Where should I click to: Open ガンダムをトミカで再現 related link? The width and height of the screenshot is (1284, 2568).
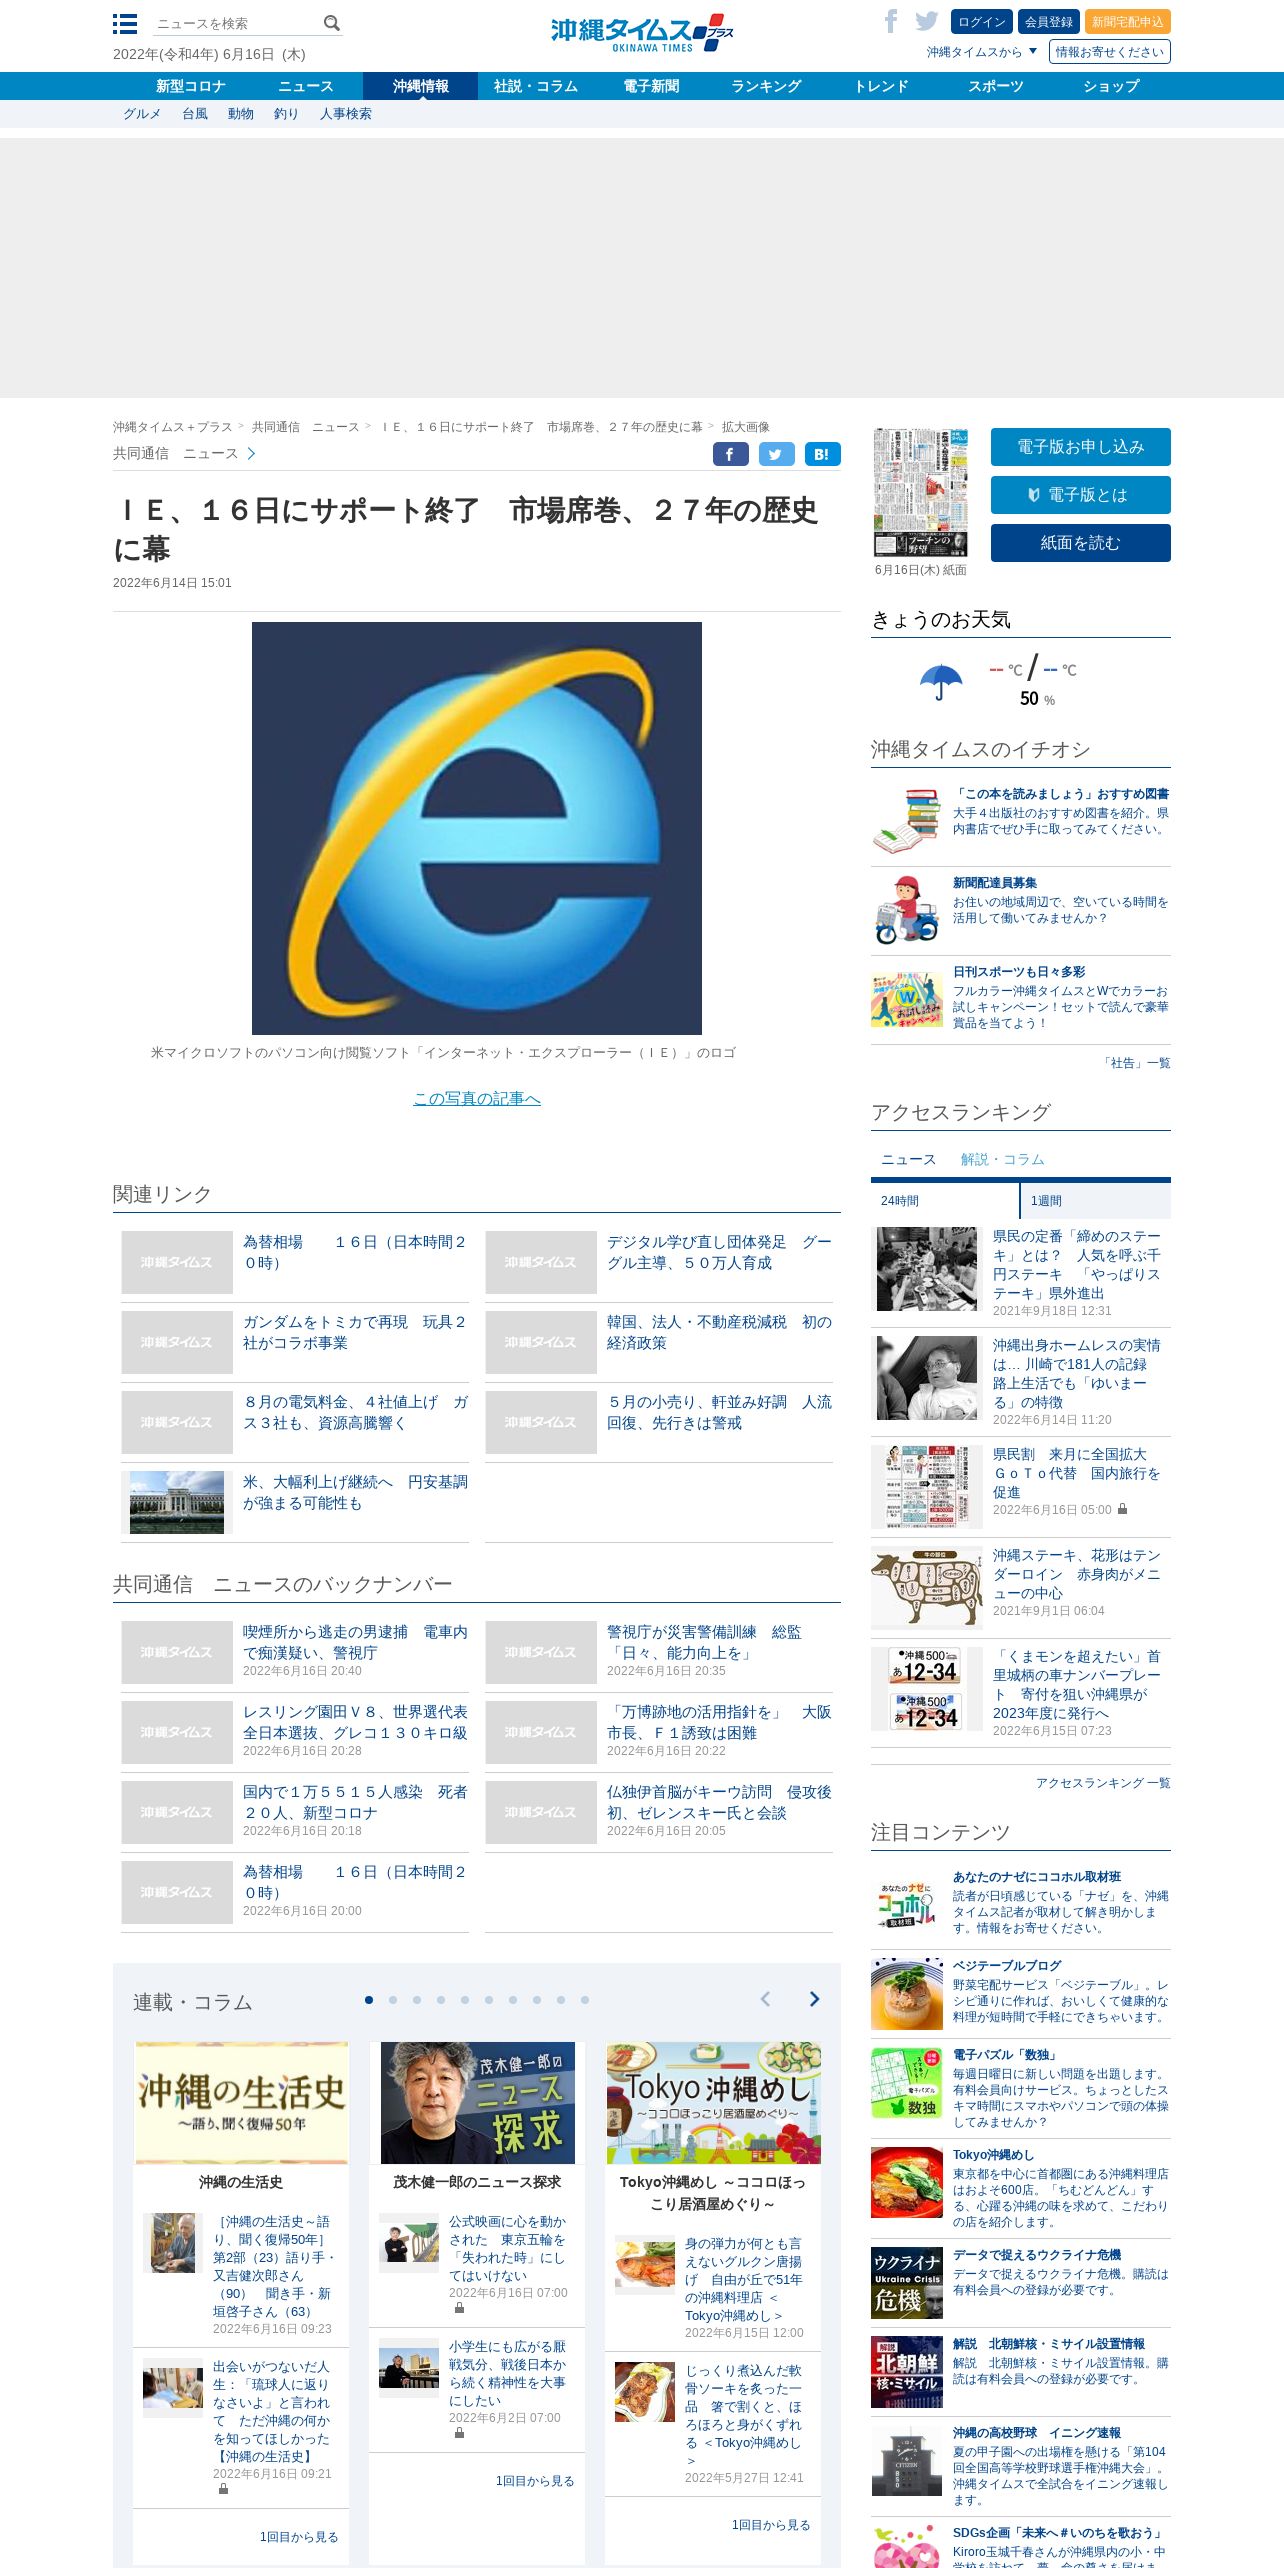(x=355, y=1332)
